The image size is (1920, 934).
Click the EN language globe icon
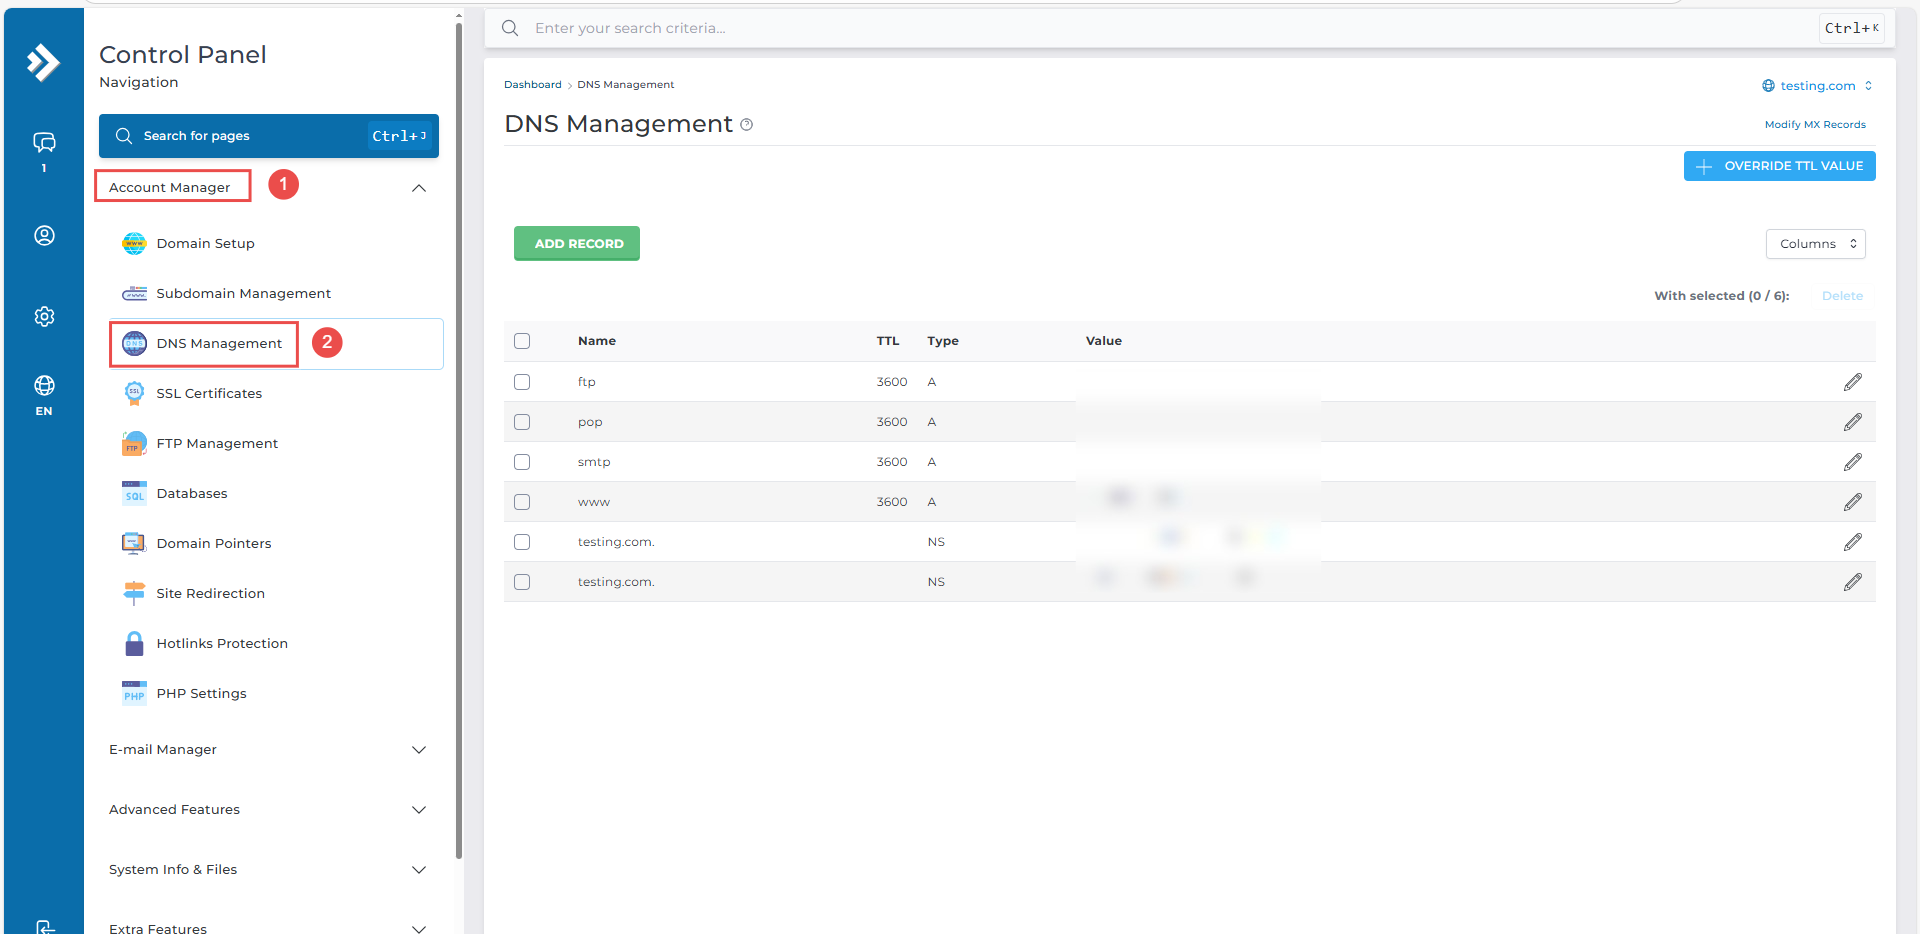(44, 387)
